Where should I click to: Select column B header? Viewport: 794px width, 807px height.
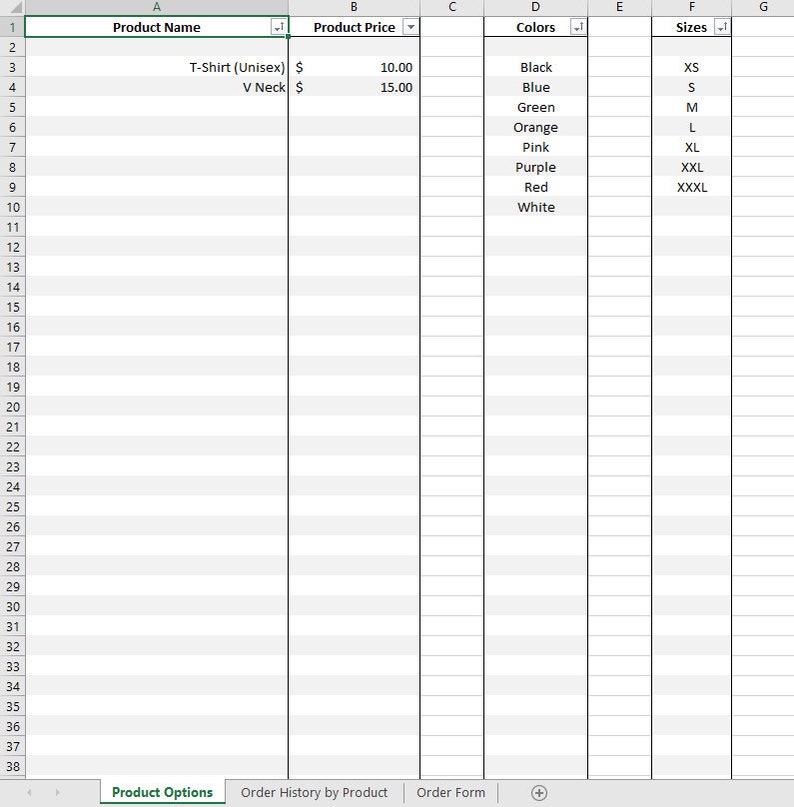354,7
